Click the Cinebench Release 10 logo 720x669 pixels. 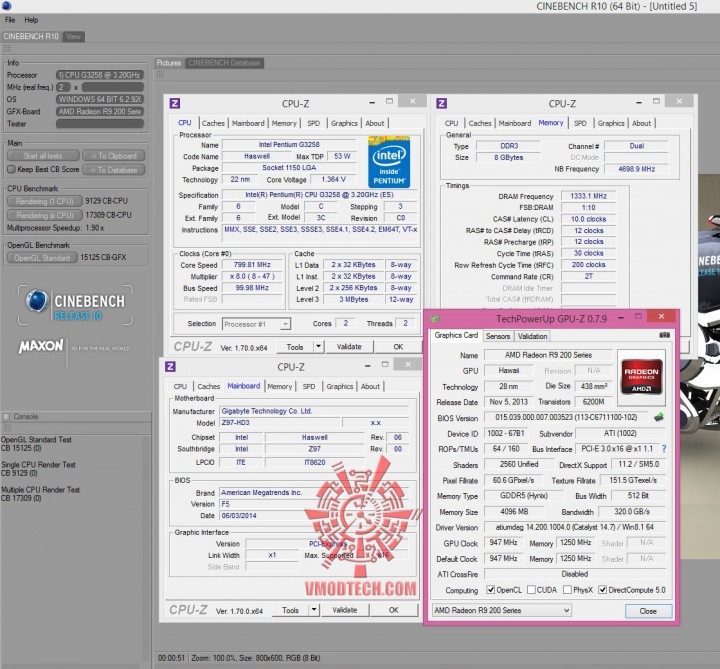point(76,305)
